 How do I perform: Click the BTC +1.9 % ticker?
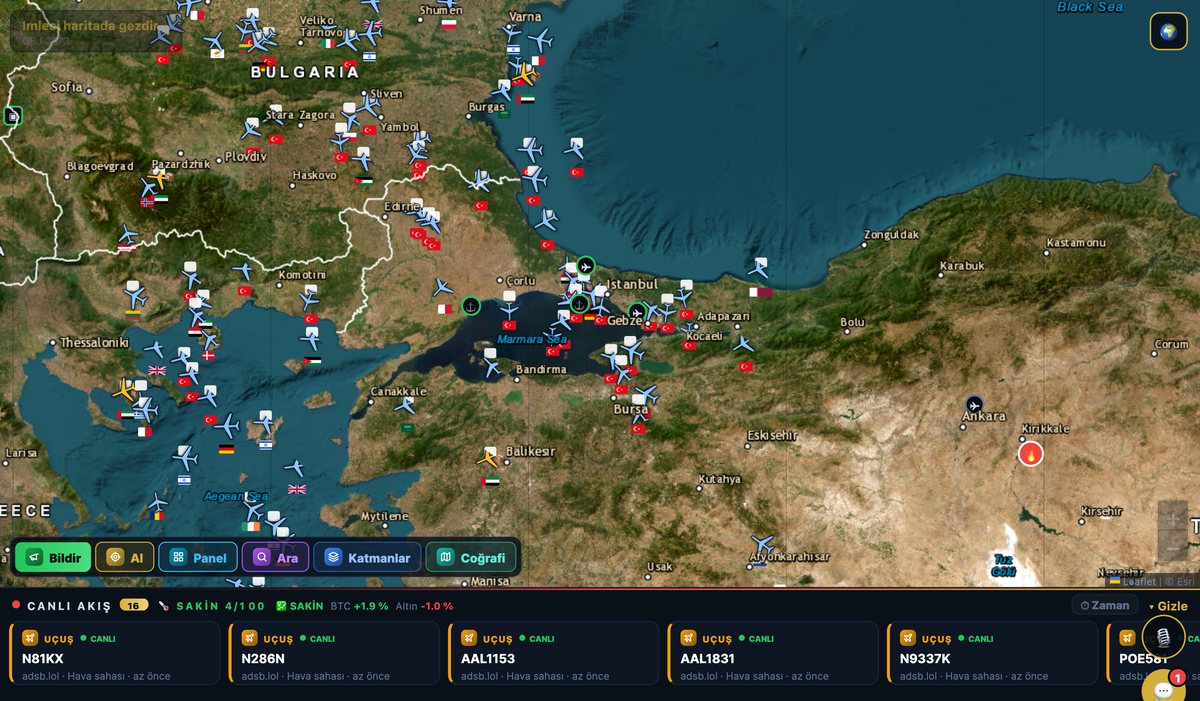pyautogui.click(x=359, y=606)
